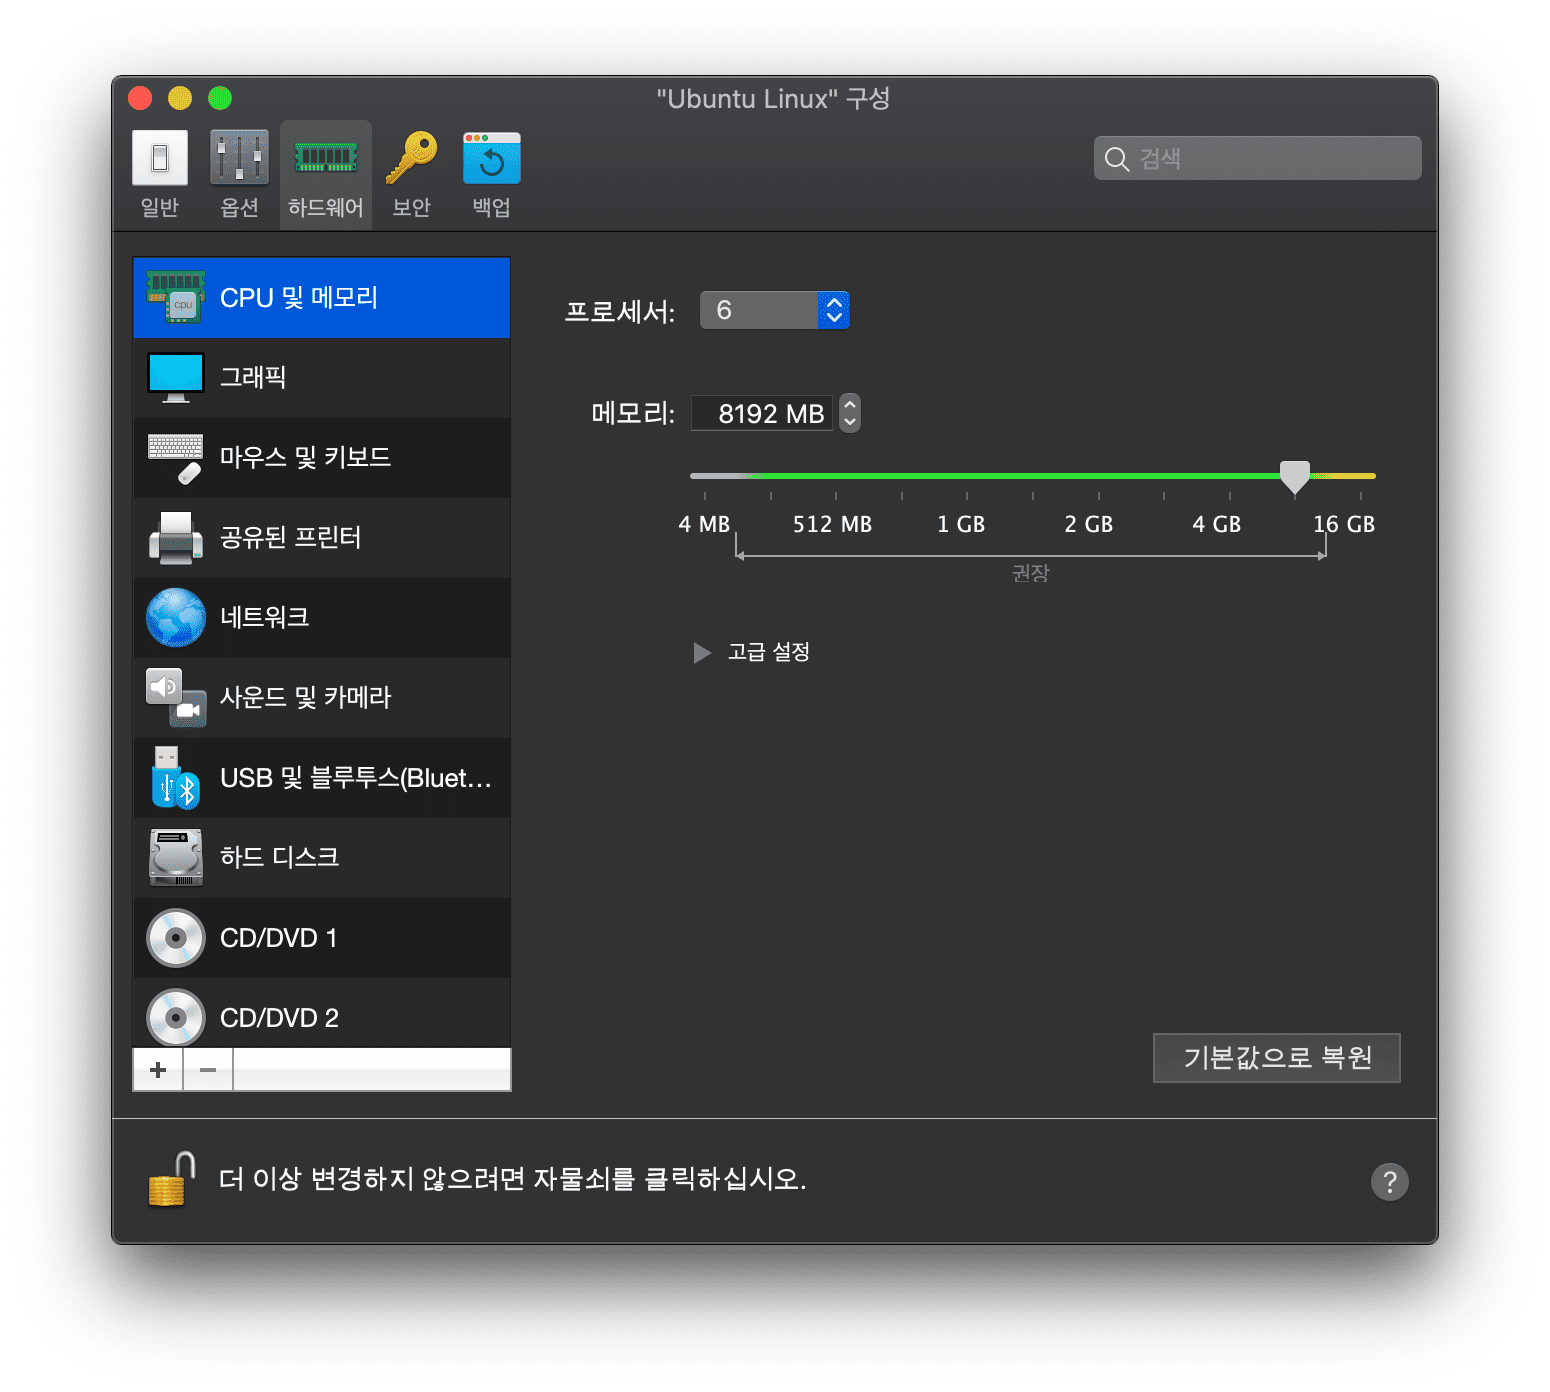Open the 백업 (Backup) icon
The image size is (1550, 1392).
(x=491, y=158)
